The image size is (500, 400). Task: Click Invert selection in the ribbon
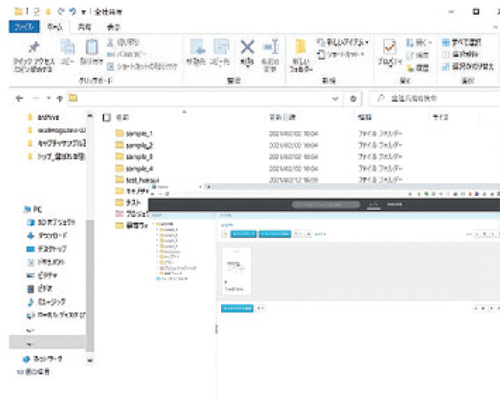[467, 67]
